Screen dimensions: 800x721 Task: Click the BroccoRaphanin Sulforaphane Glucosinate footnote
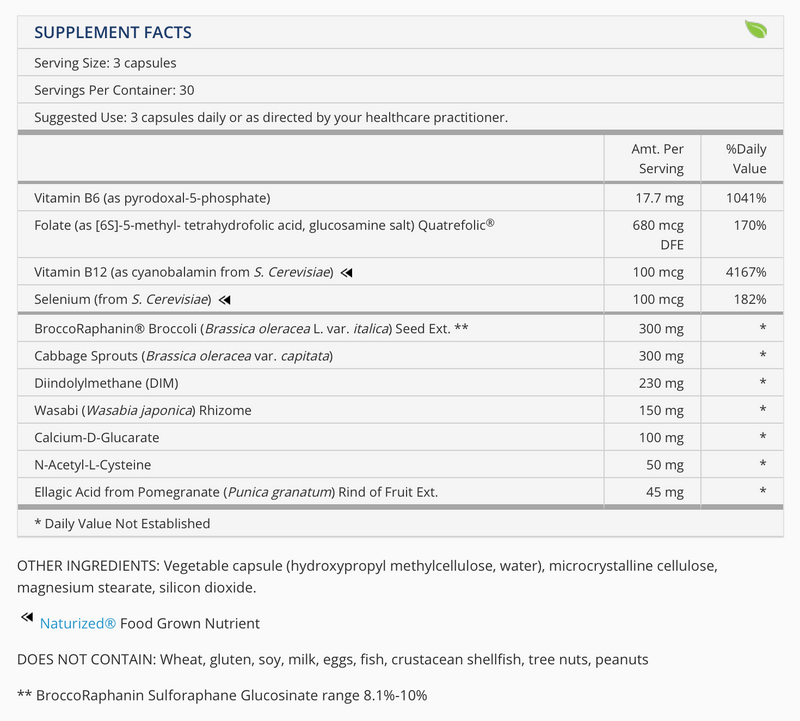222,695
